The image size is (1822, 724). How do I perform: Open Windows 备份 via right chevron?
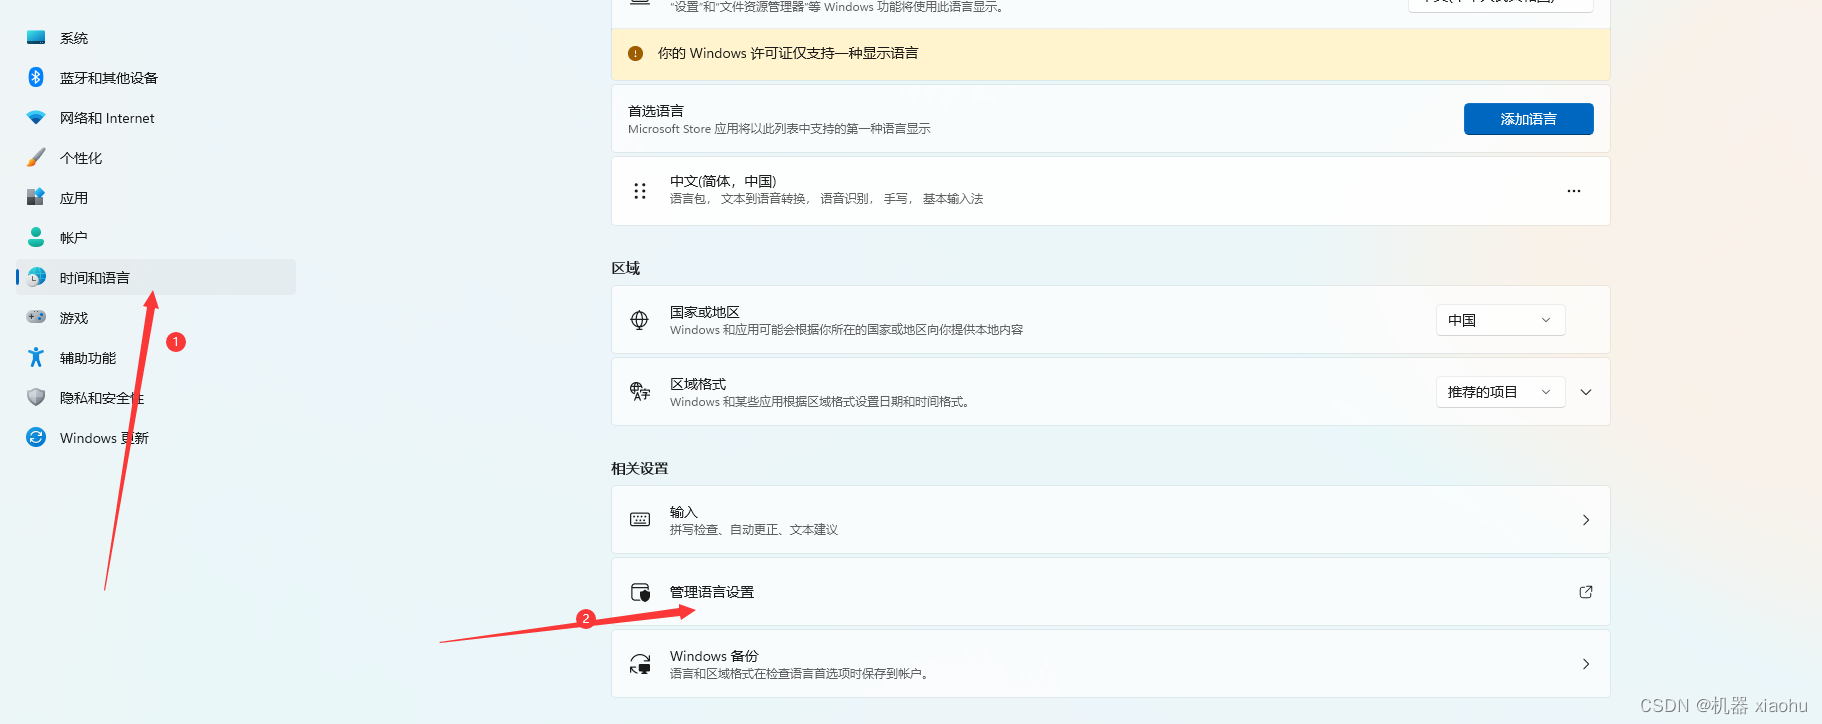pyautogui.click(x=1586, y=664)
